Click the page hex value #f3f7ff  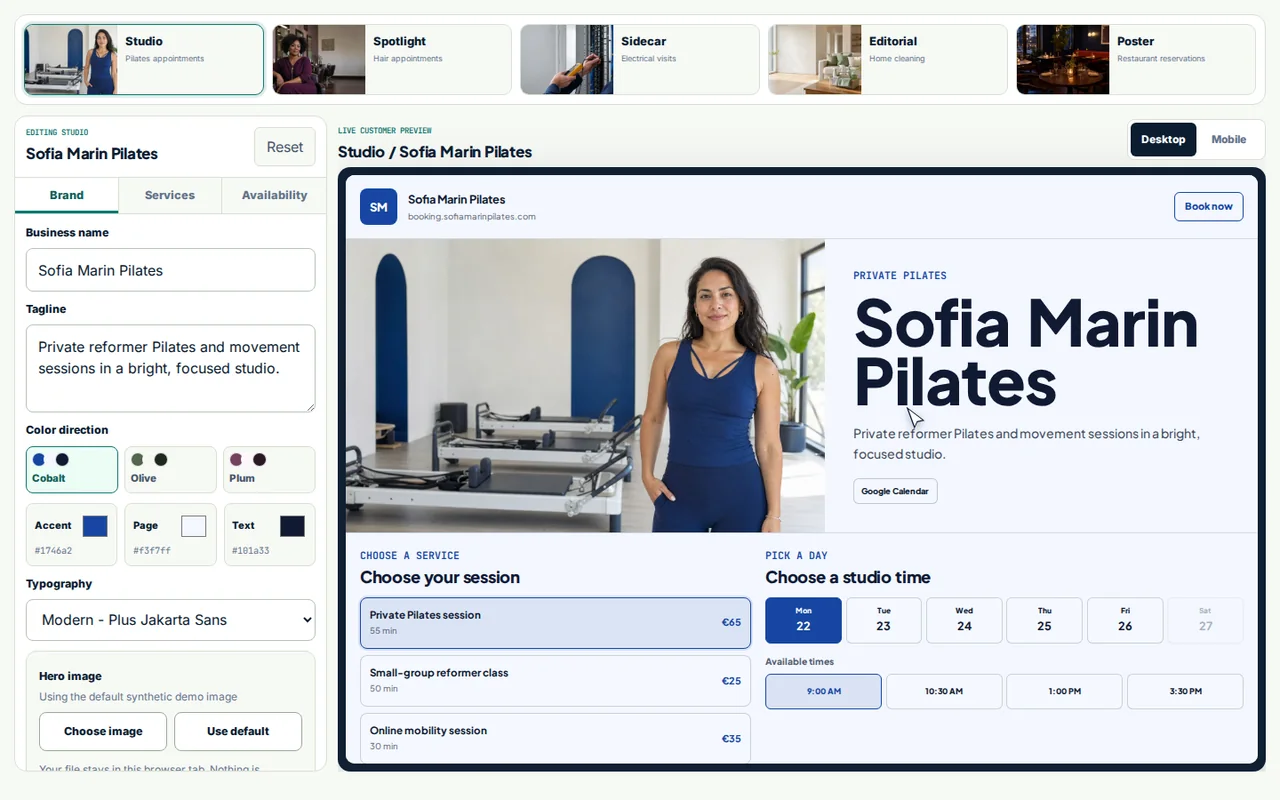coord(152,550)
